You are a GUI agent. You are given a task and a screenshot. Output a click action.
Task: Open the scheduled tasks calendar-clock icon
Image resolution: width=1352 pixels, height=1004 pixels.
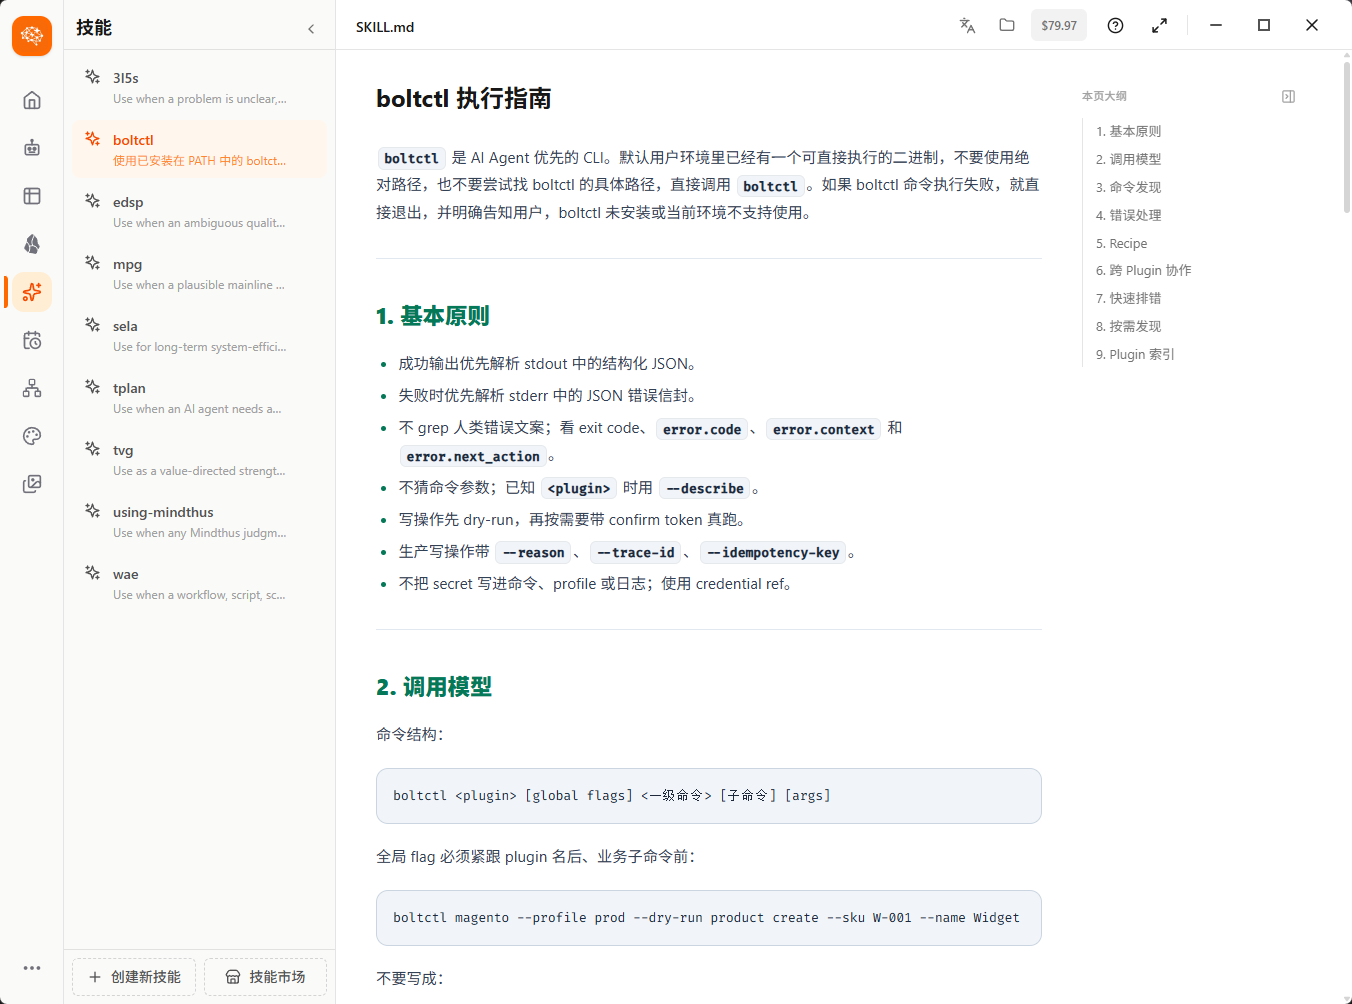[x=32, y=340]
